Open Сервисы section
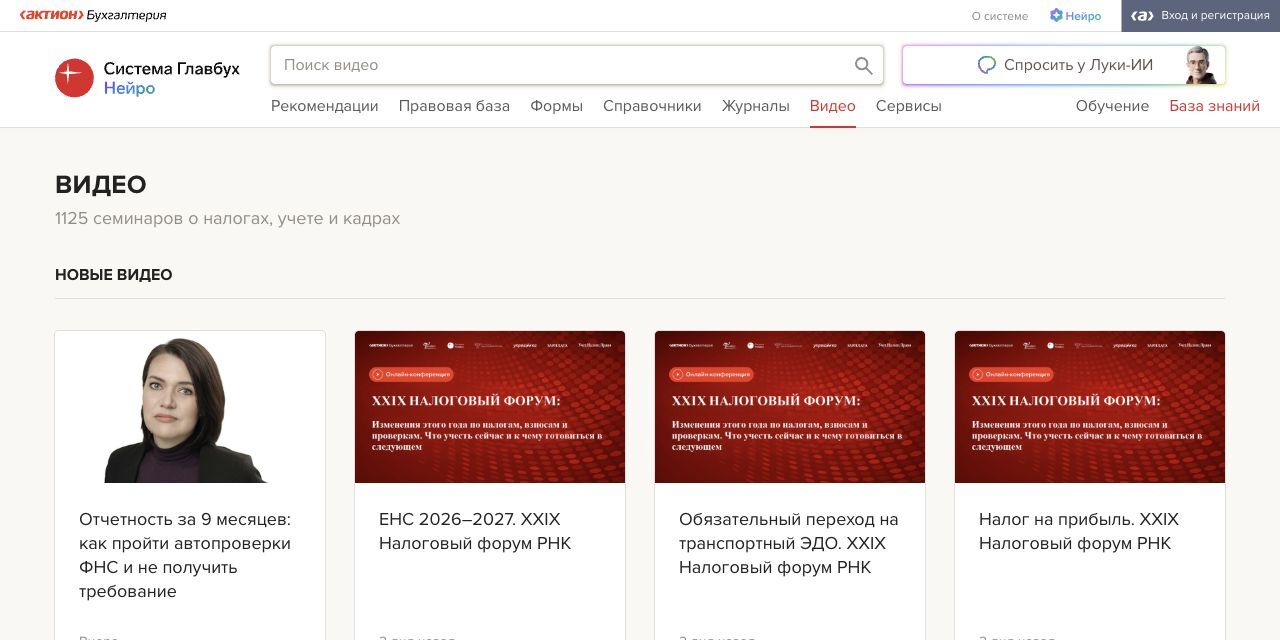 click(909, 106)
